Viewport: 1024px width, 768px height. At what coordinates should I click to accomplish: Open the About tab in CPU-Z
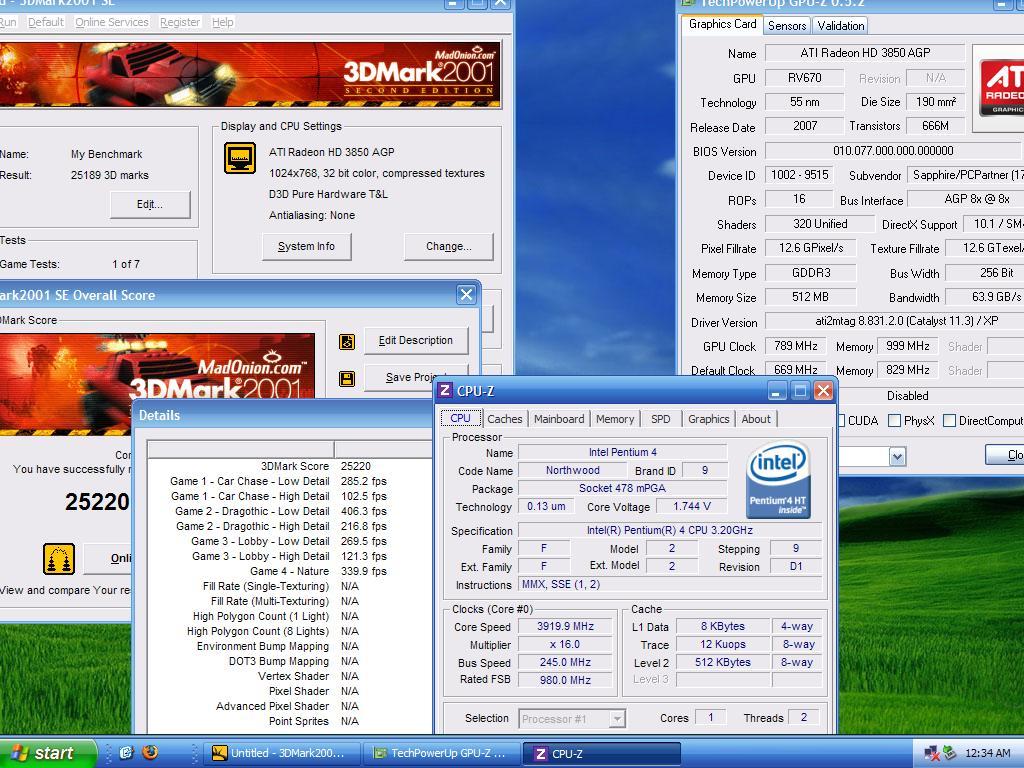(756, 419)
